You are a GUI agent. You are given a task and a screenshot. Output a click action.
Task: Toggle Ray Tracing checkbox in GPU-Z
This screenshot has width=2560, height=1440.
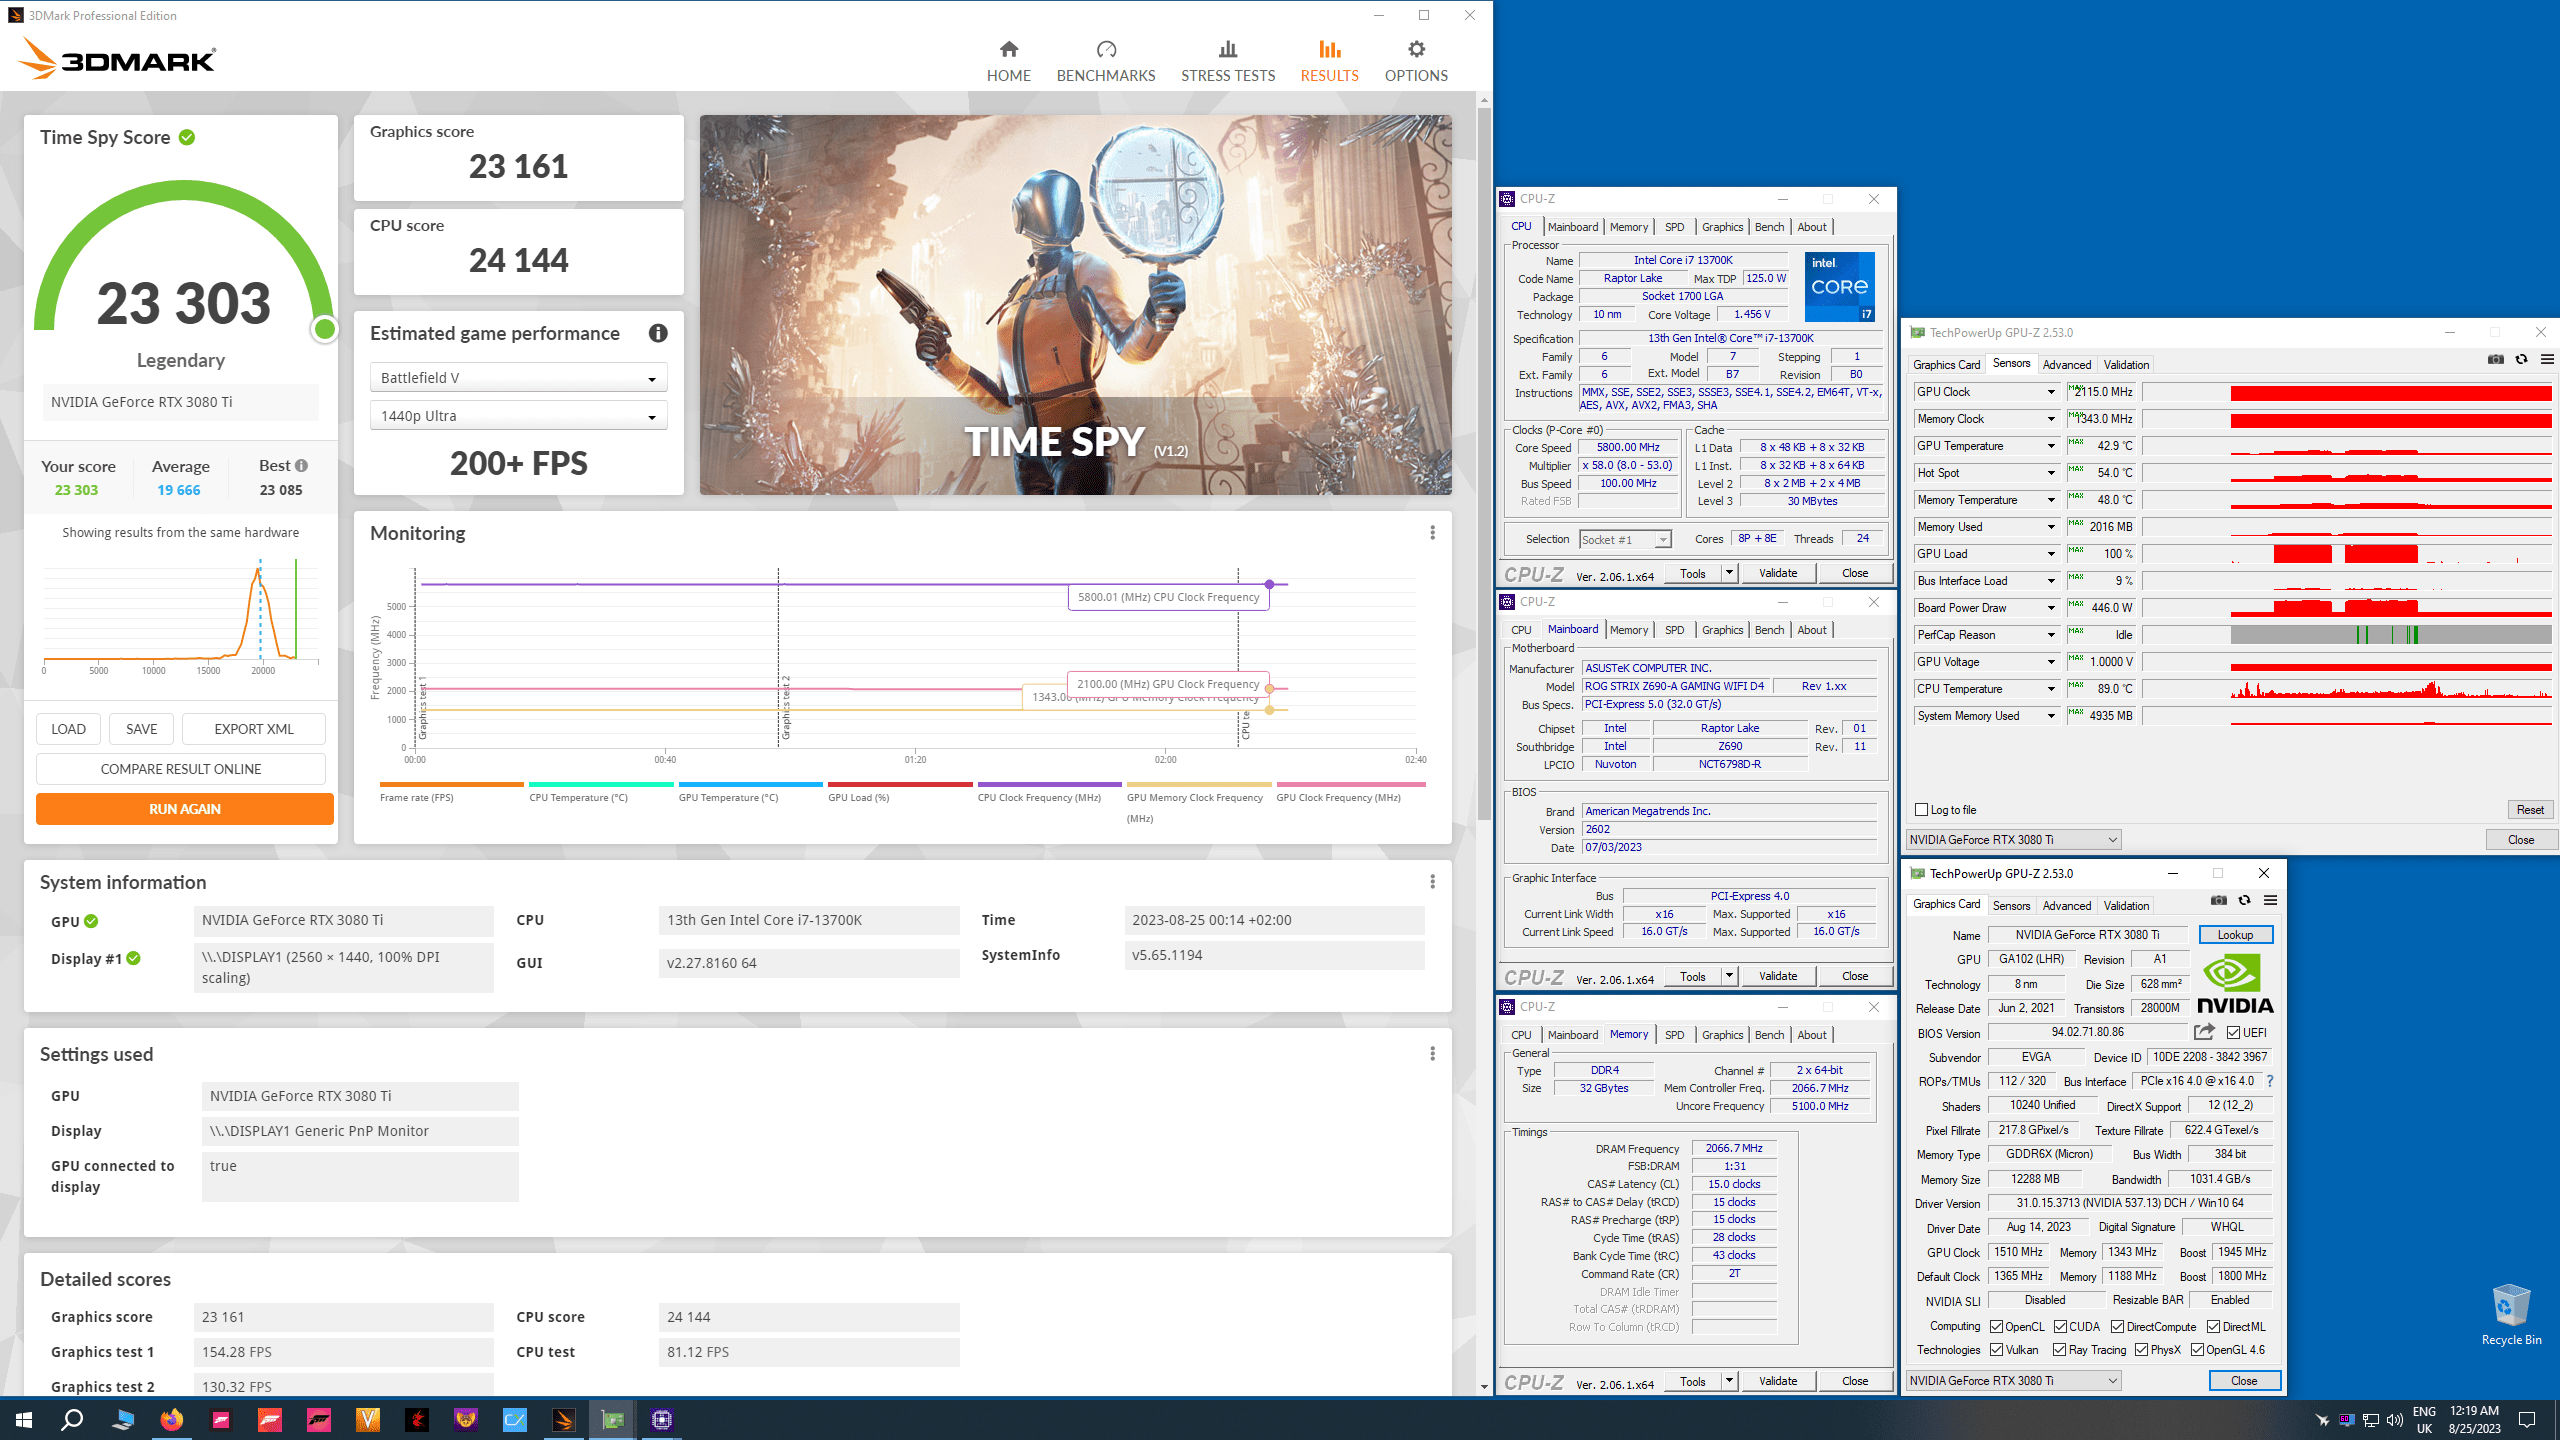2059,1350
